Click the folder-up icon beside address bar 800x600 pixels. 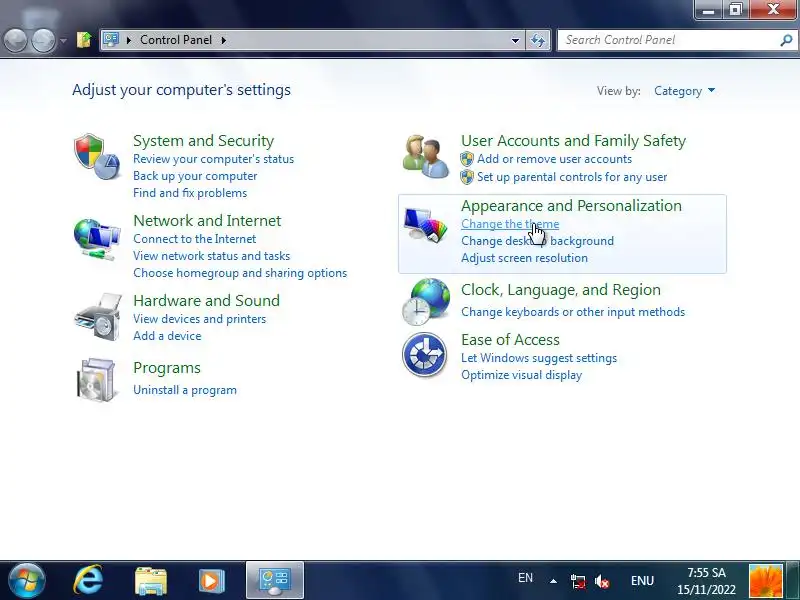pyautogui.click(x=84, y=39)
